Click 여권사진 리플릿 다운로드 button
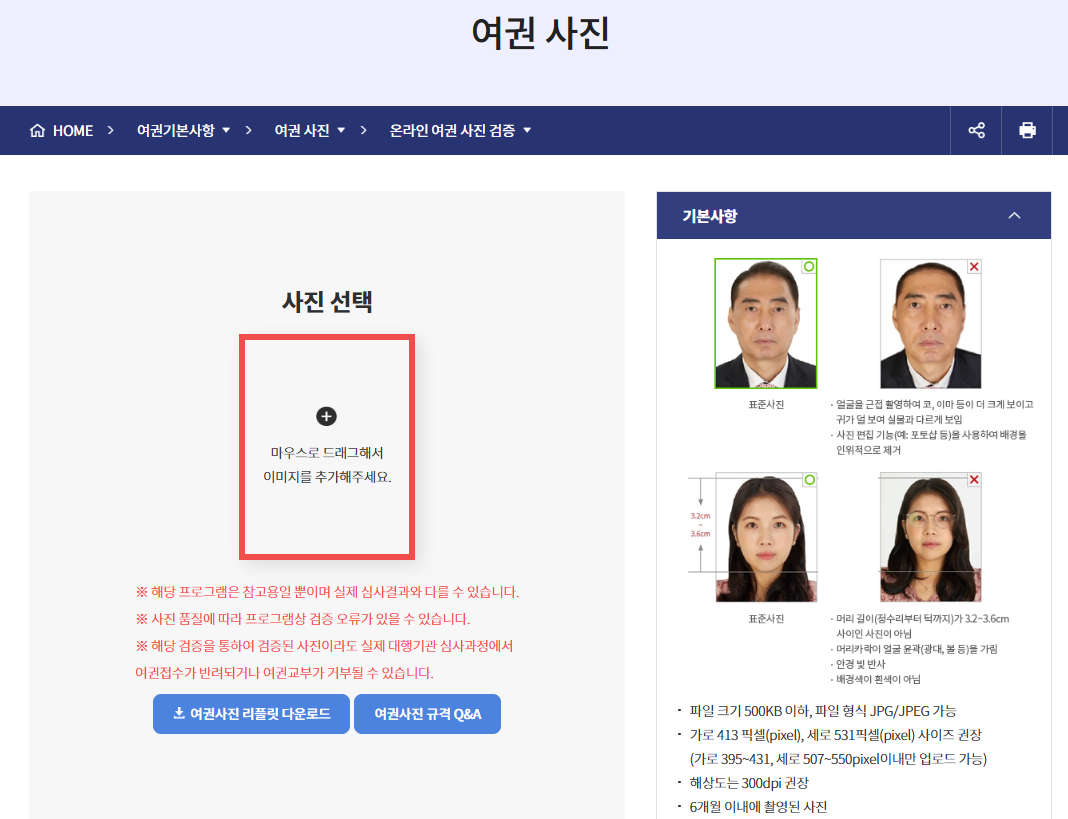1068x819 pixels. click(251, 714)
